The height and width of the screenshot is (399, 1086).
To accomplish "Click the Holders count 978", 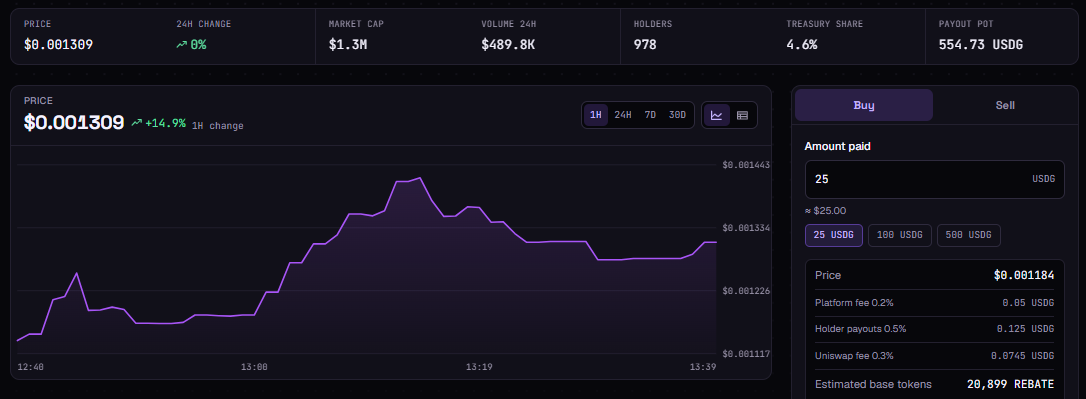I will (645, 45).
